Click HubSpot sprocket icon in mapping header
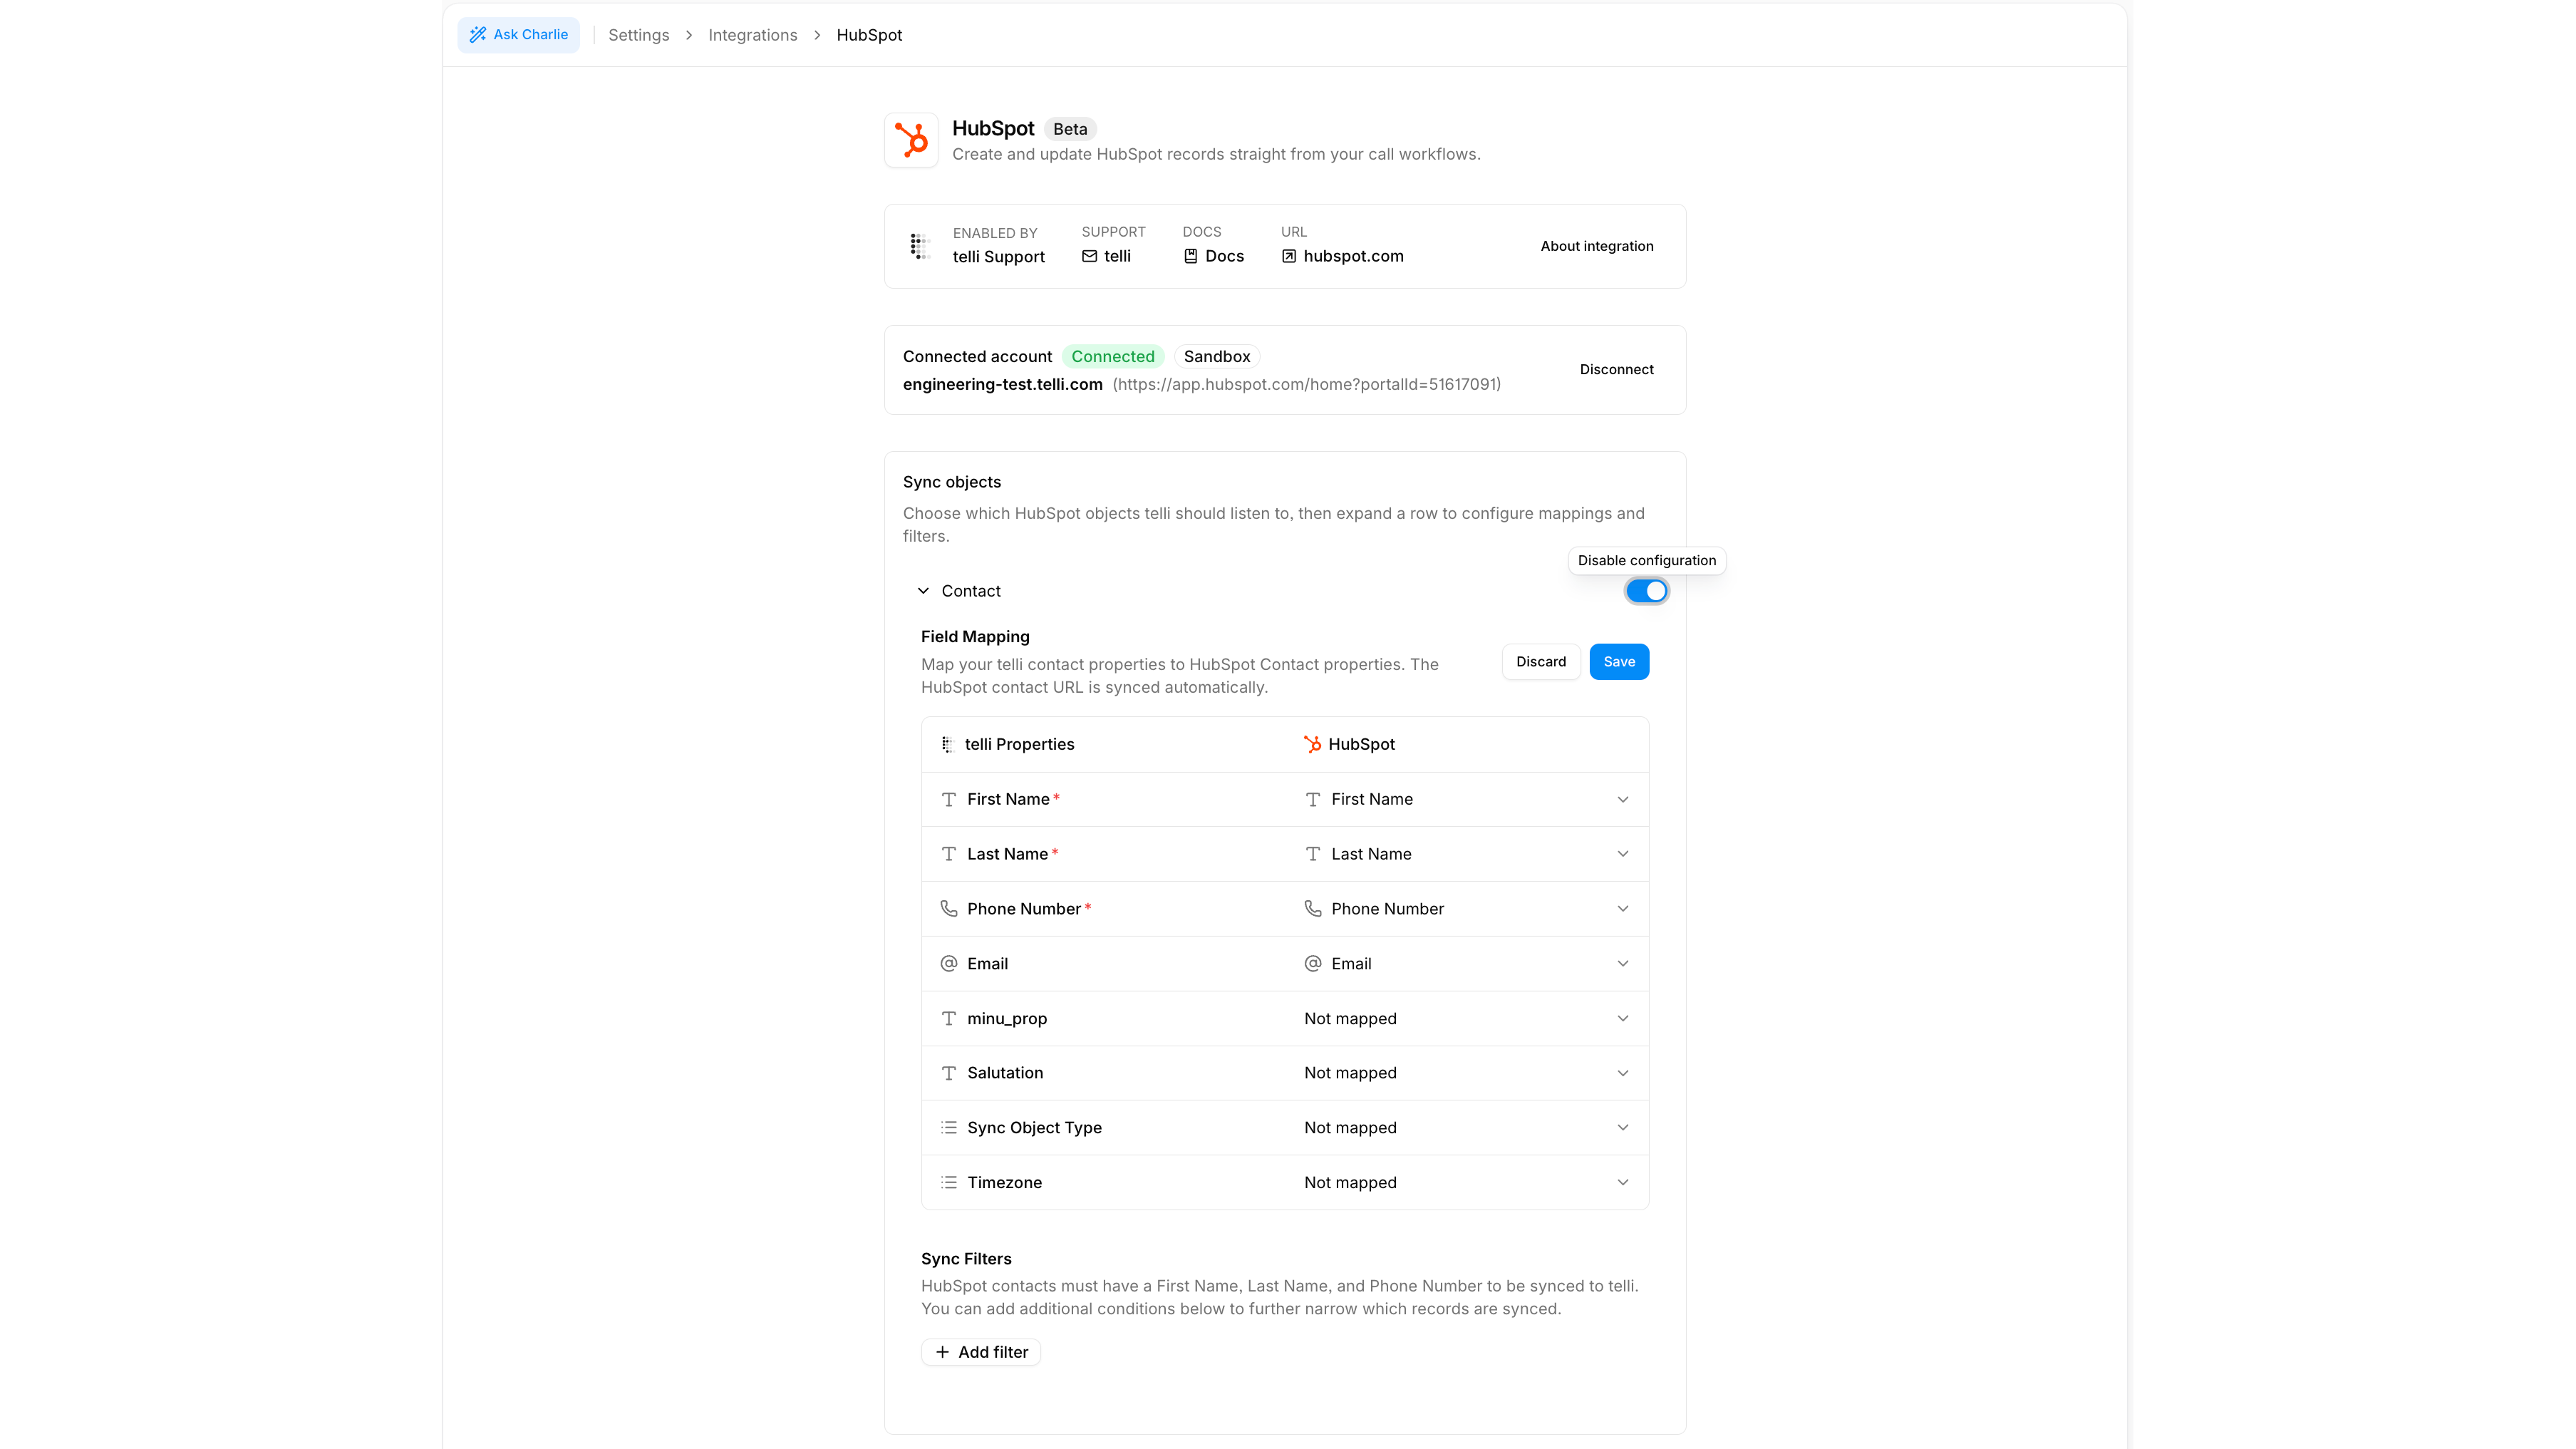 coord(1312,744)
